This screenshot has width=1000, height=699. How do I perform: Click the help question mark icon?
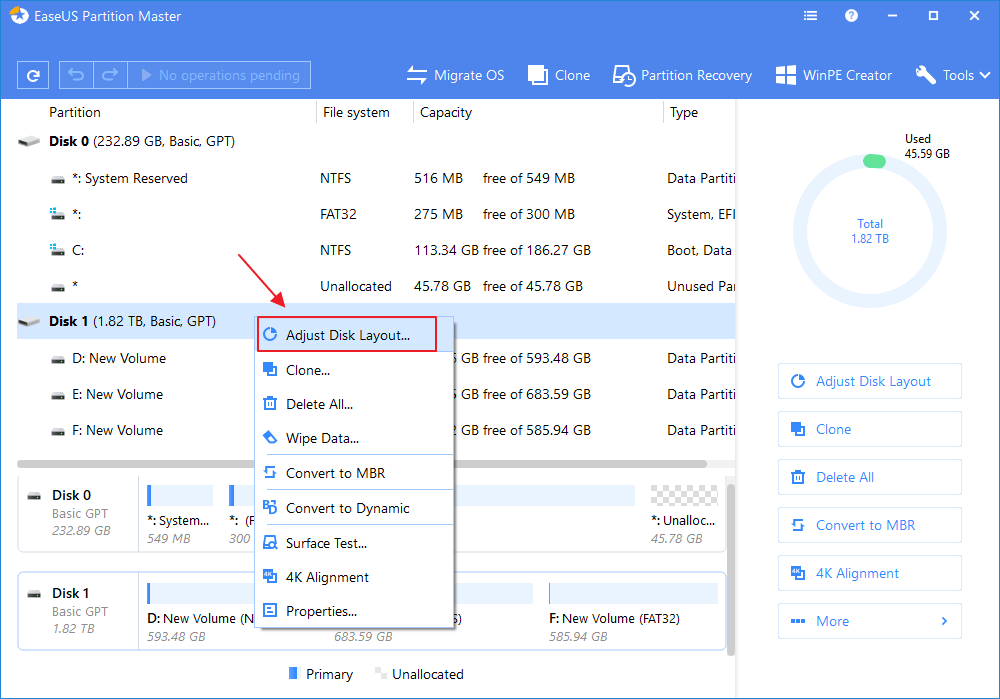851,16
